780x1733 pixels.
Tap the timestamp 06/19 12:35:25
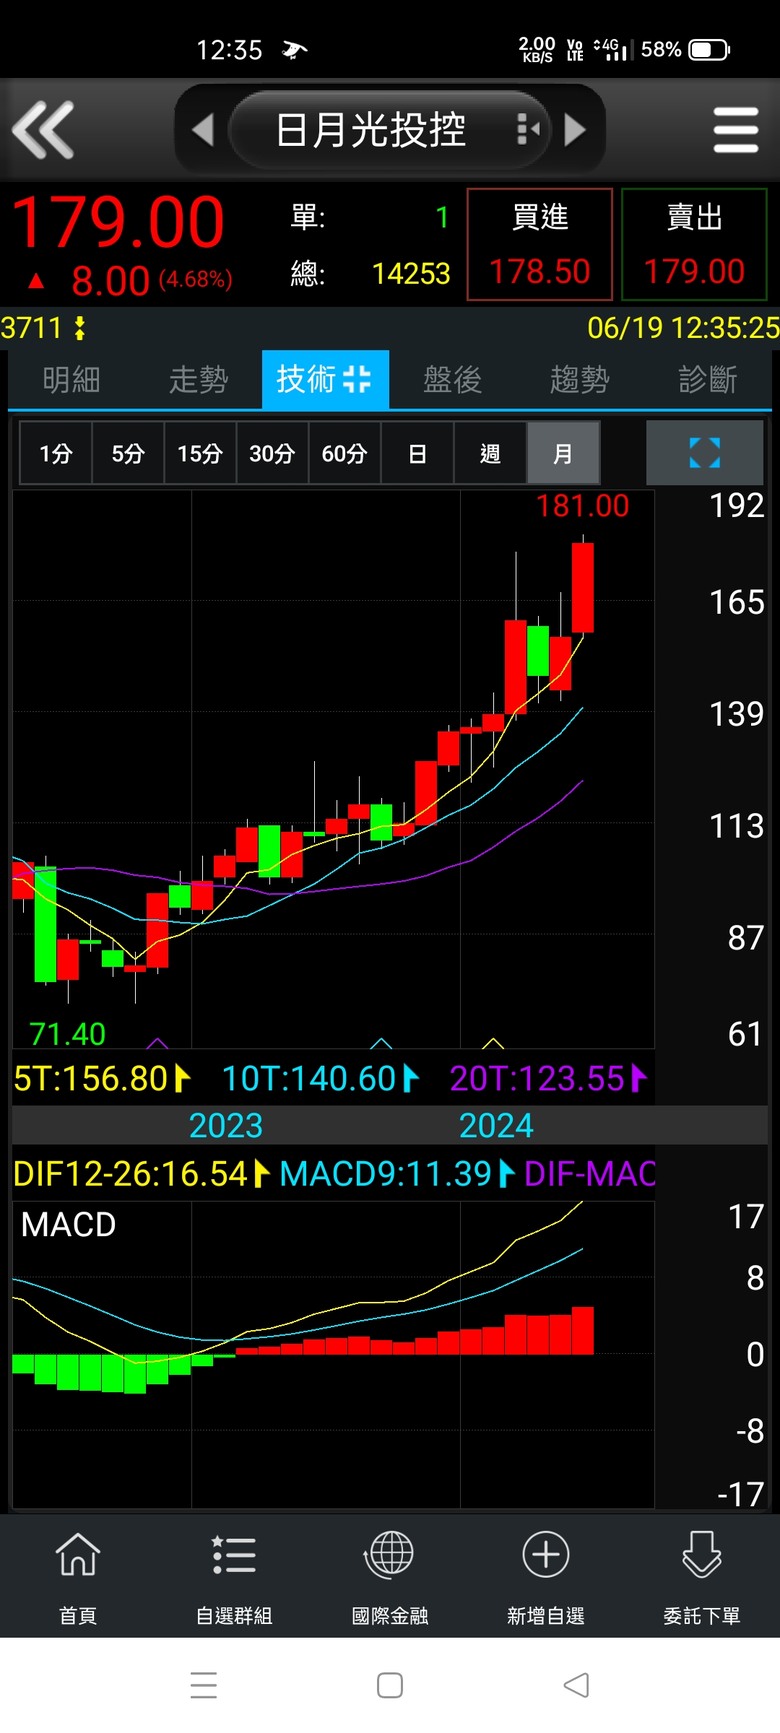coord(683,328)
